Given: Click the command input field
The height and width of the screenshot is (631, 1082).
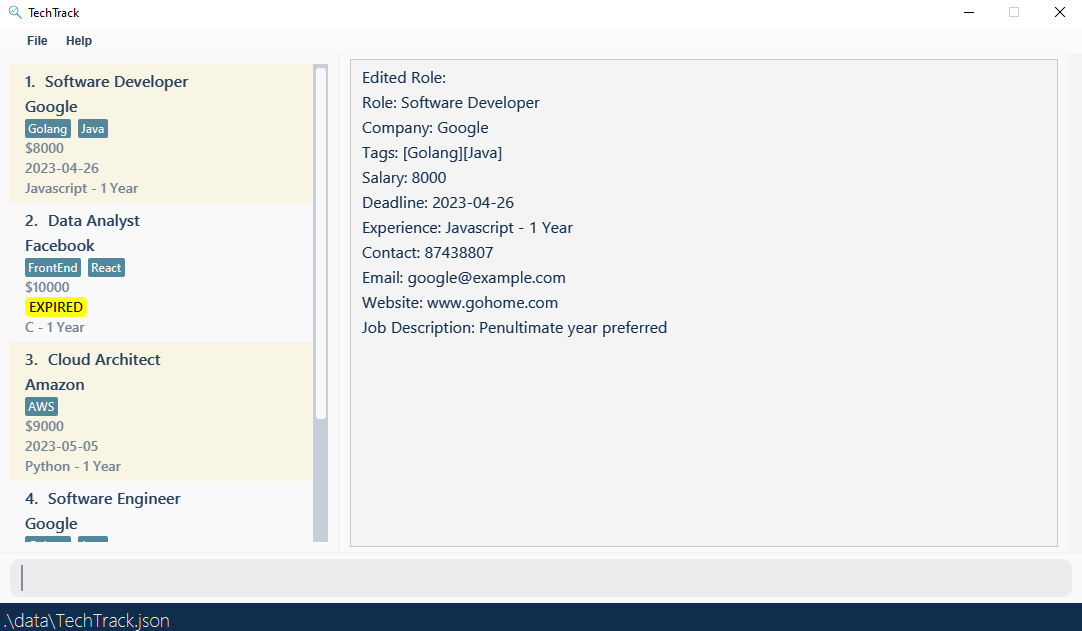Looking at the screenshot, I should (x=540, y=578).
